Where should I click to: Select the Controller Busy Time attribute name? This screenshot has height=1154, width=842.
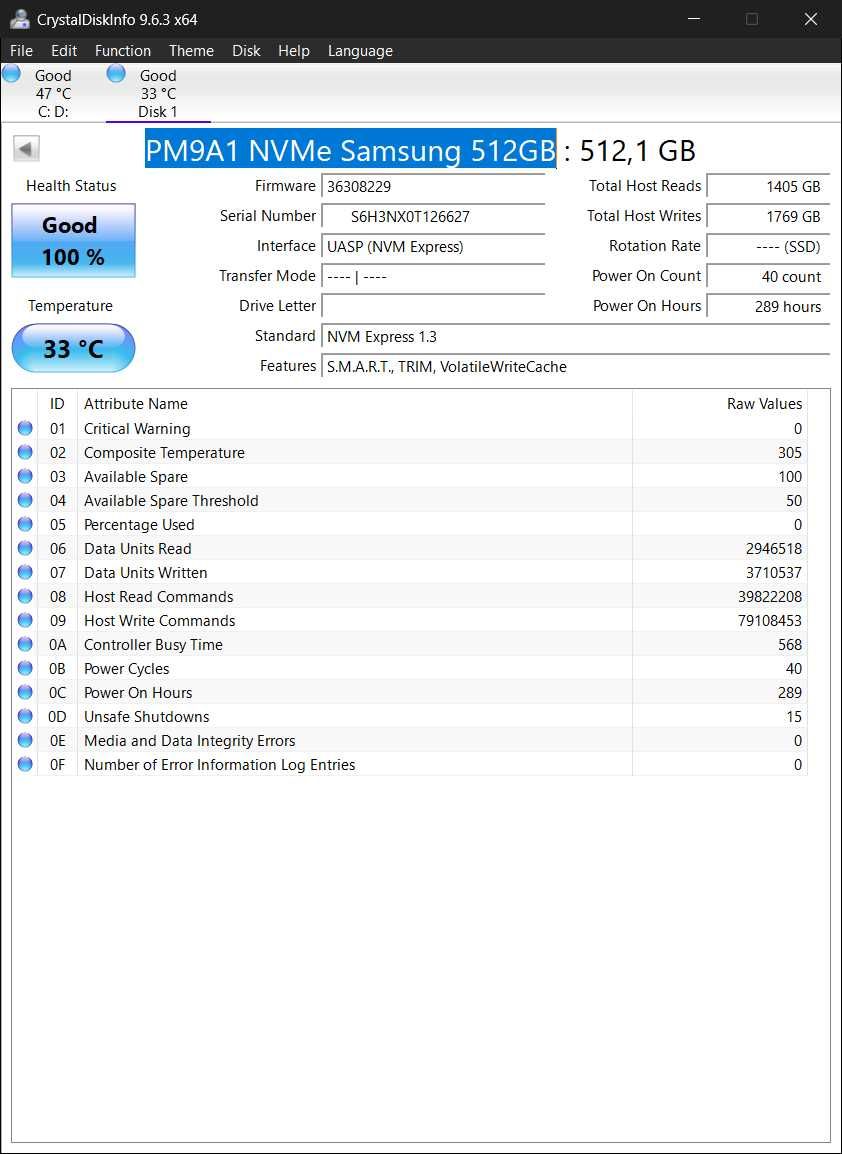153,645
